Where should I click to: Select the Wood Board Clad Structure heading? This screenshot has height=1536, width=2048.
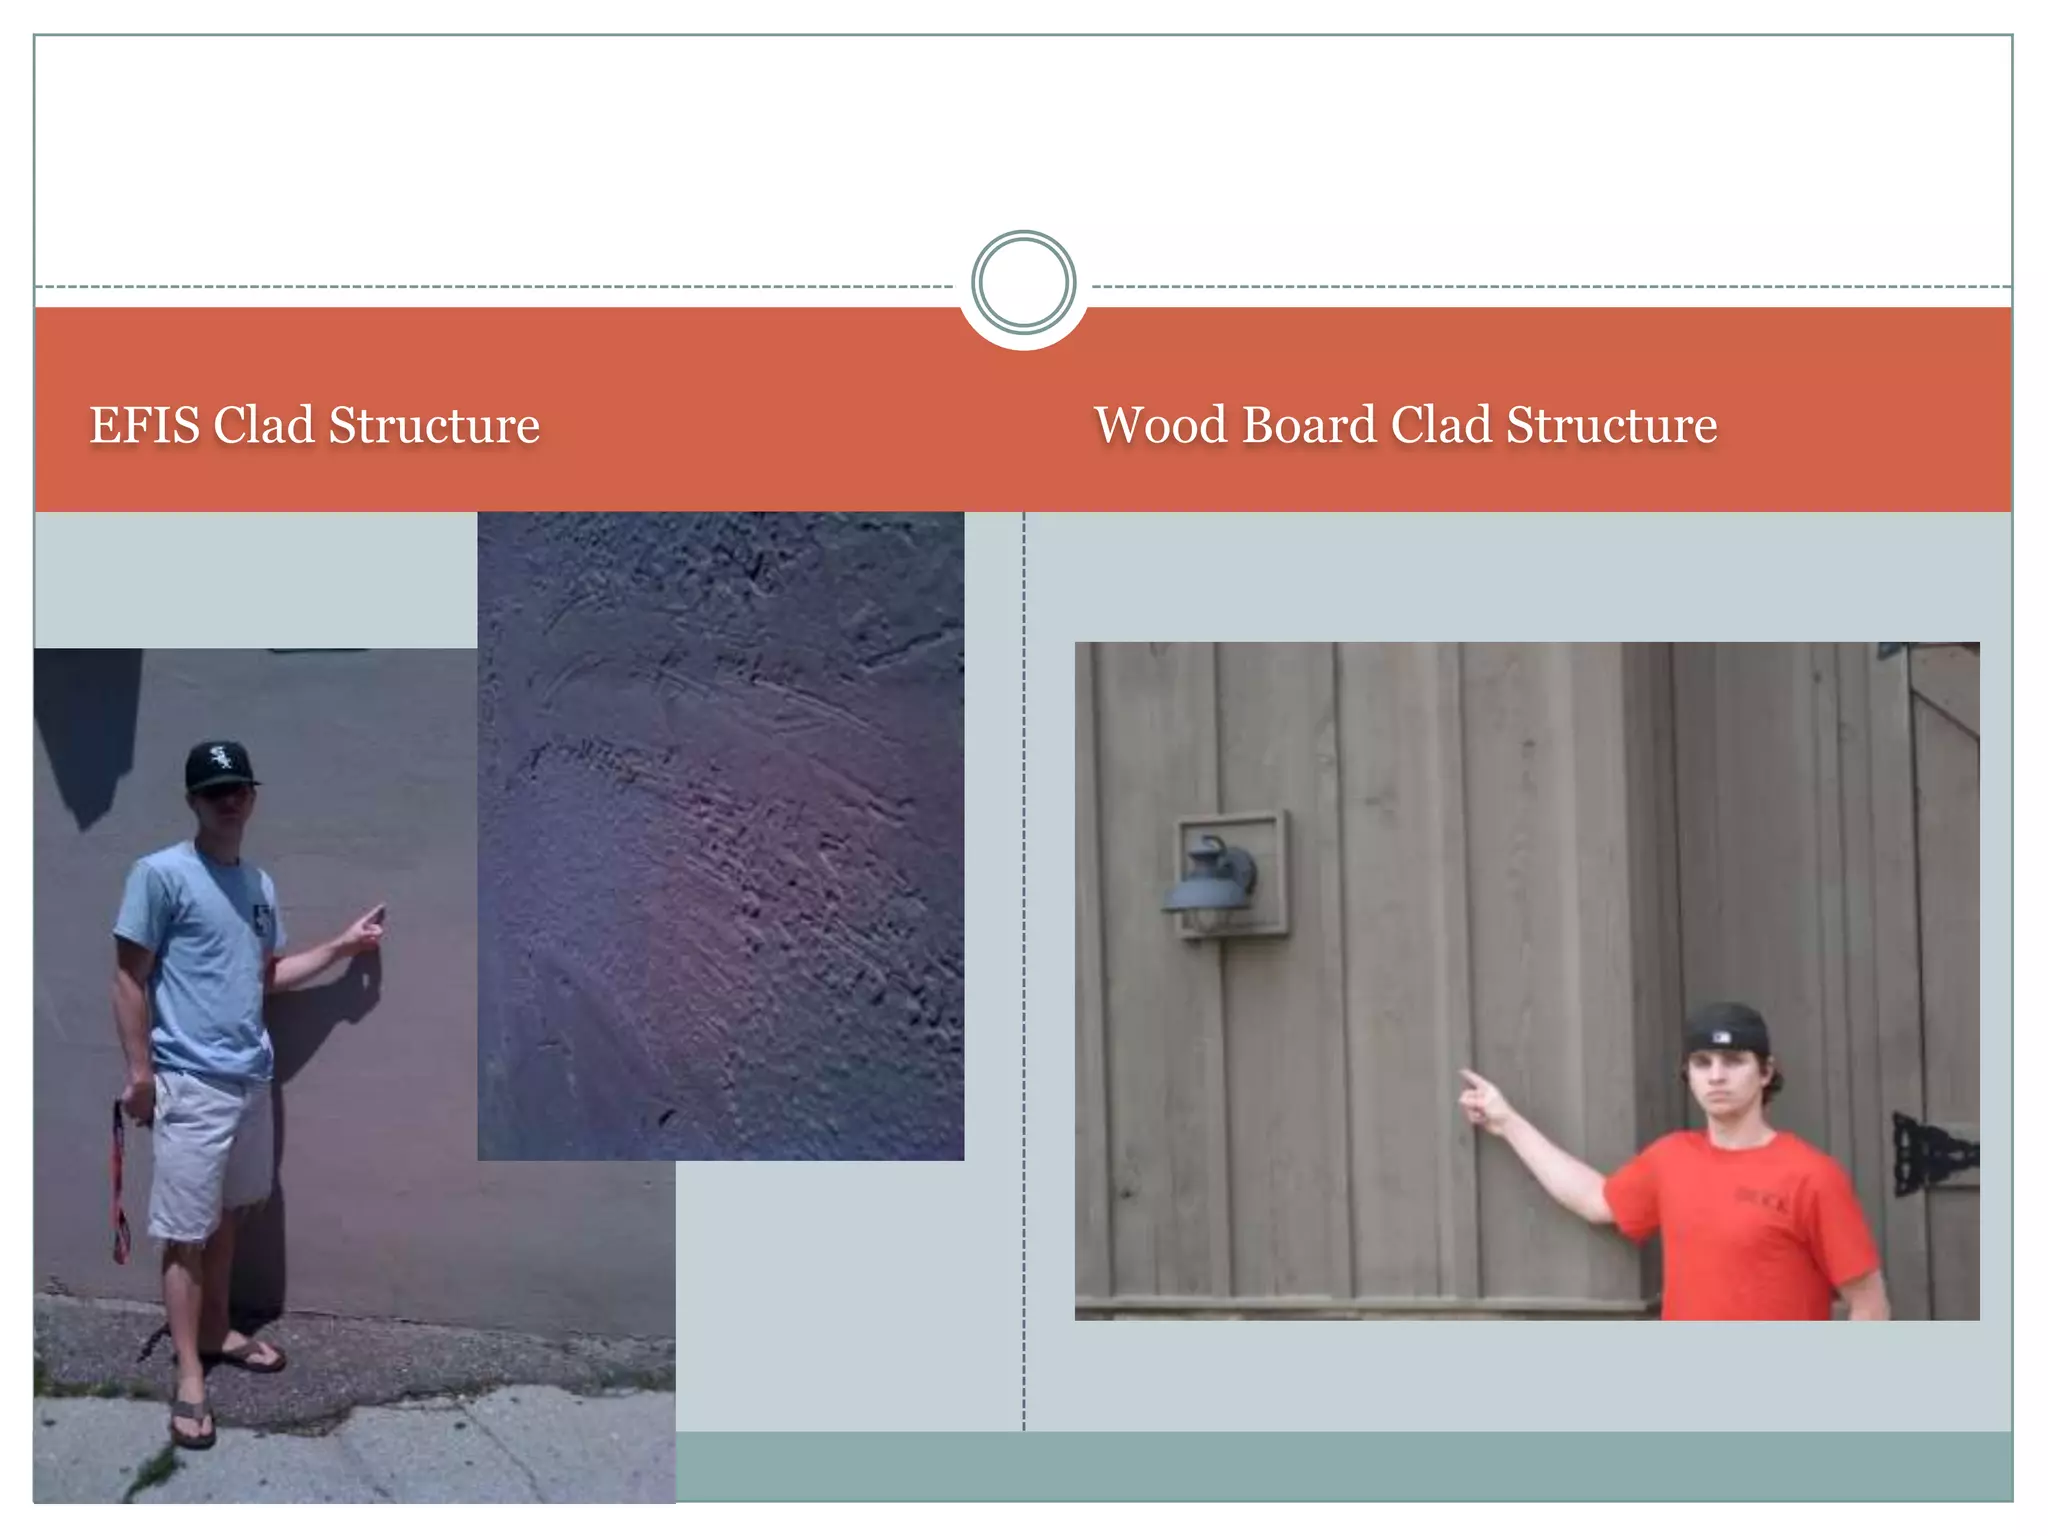click(1405, 425)
